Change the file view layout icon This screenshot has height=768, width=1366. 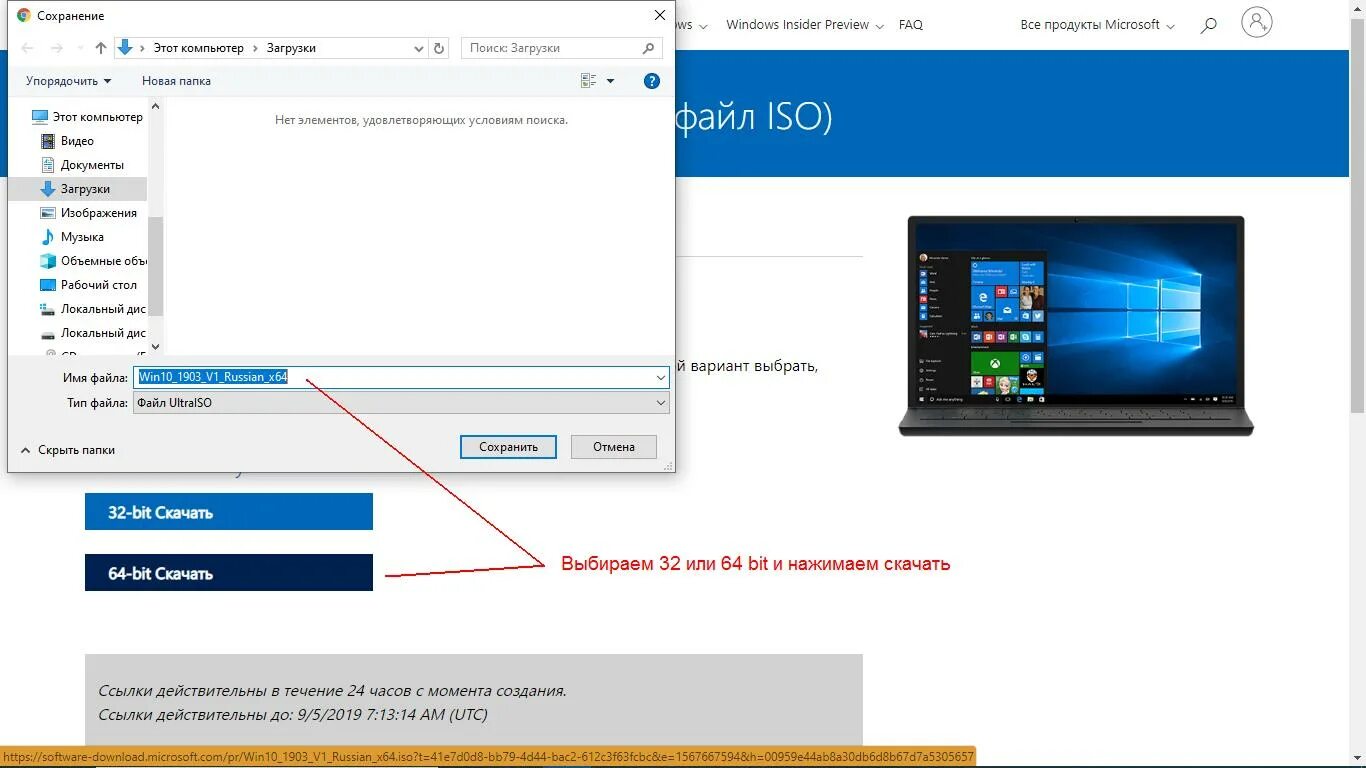click(588, 81)
